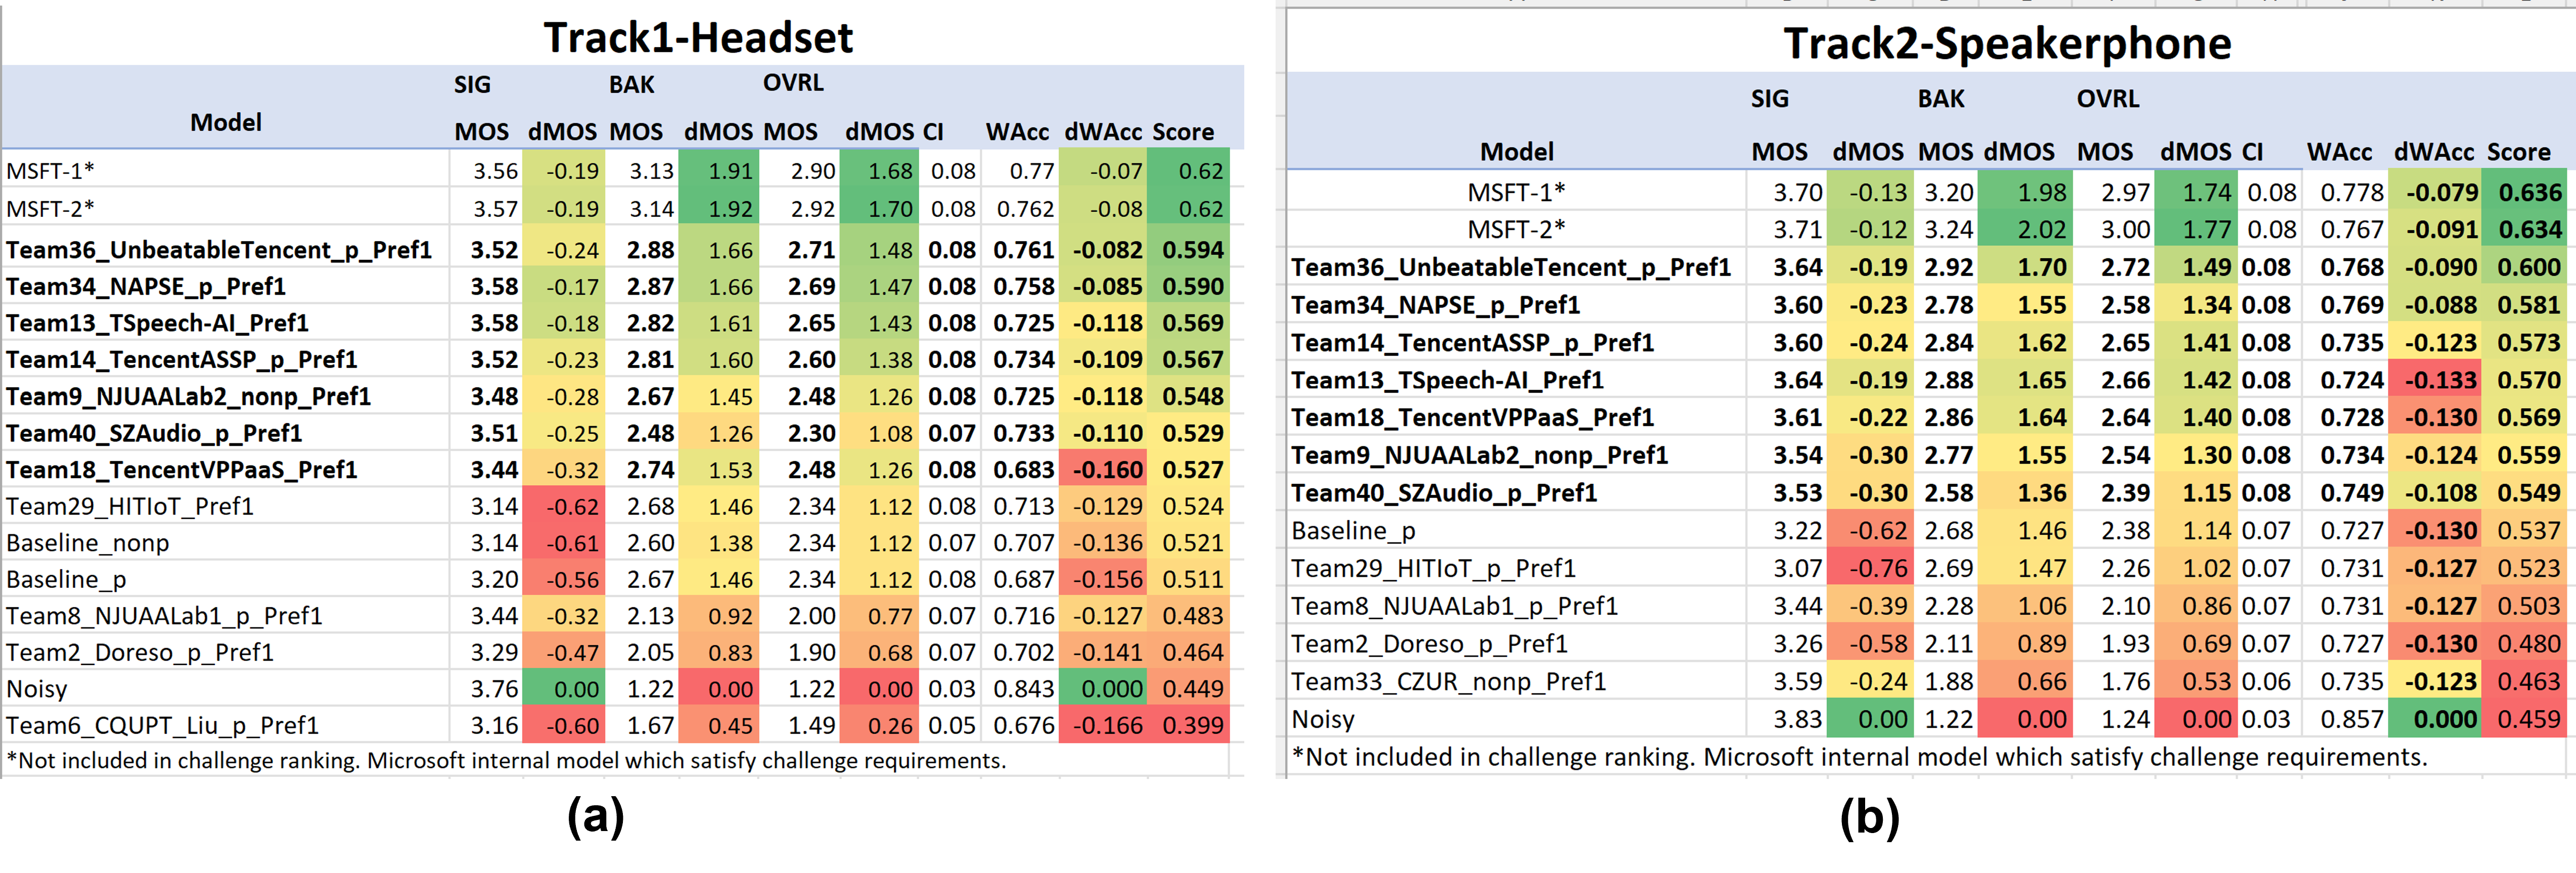Click the Track2-Speakerphone table title
2576x873 pixels.
click(x=2007, y=44)
